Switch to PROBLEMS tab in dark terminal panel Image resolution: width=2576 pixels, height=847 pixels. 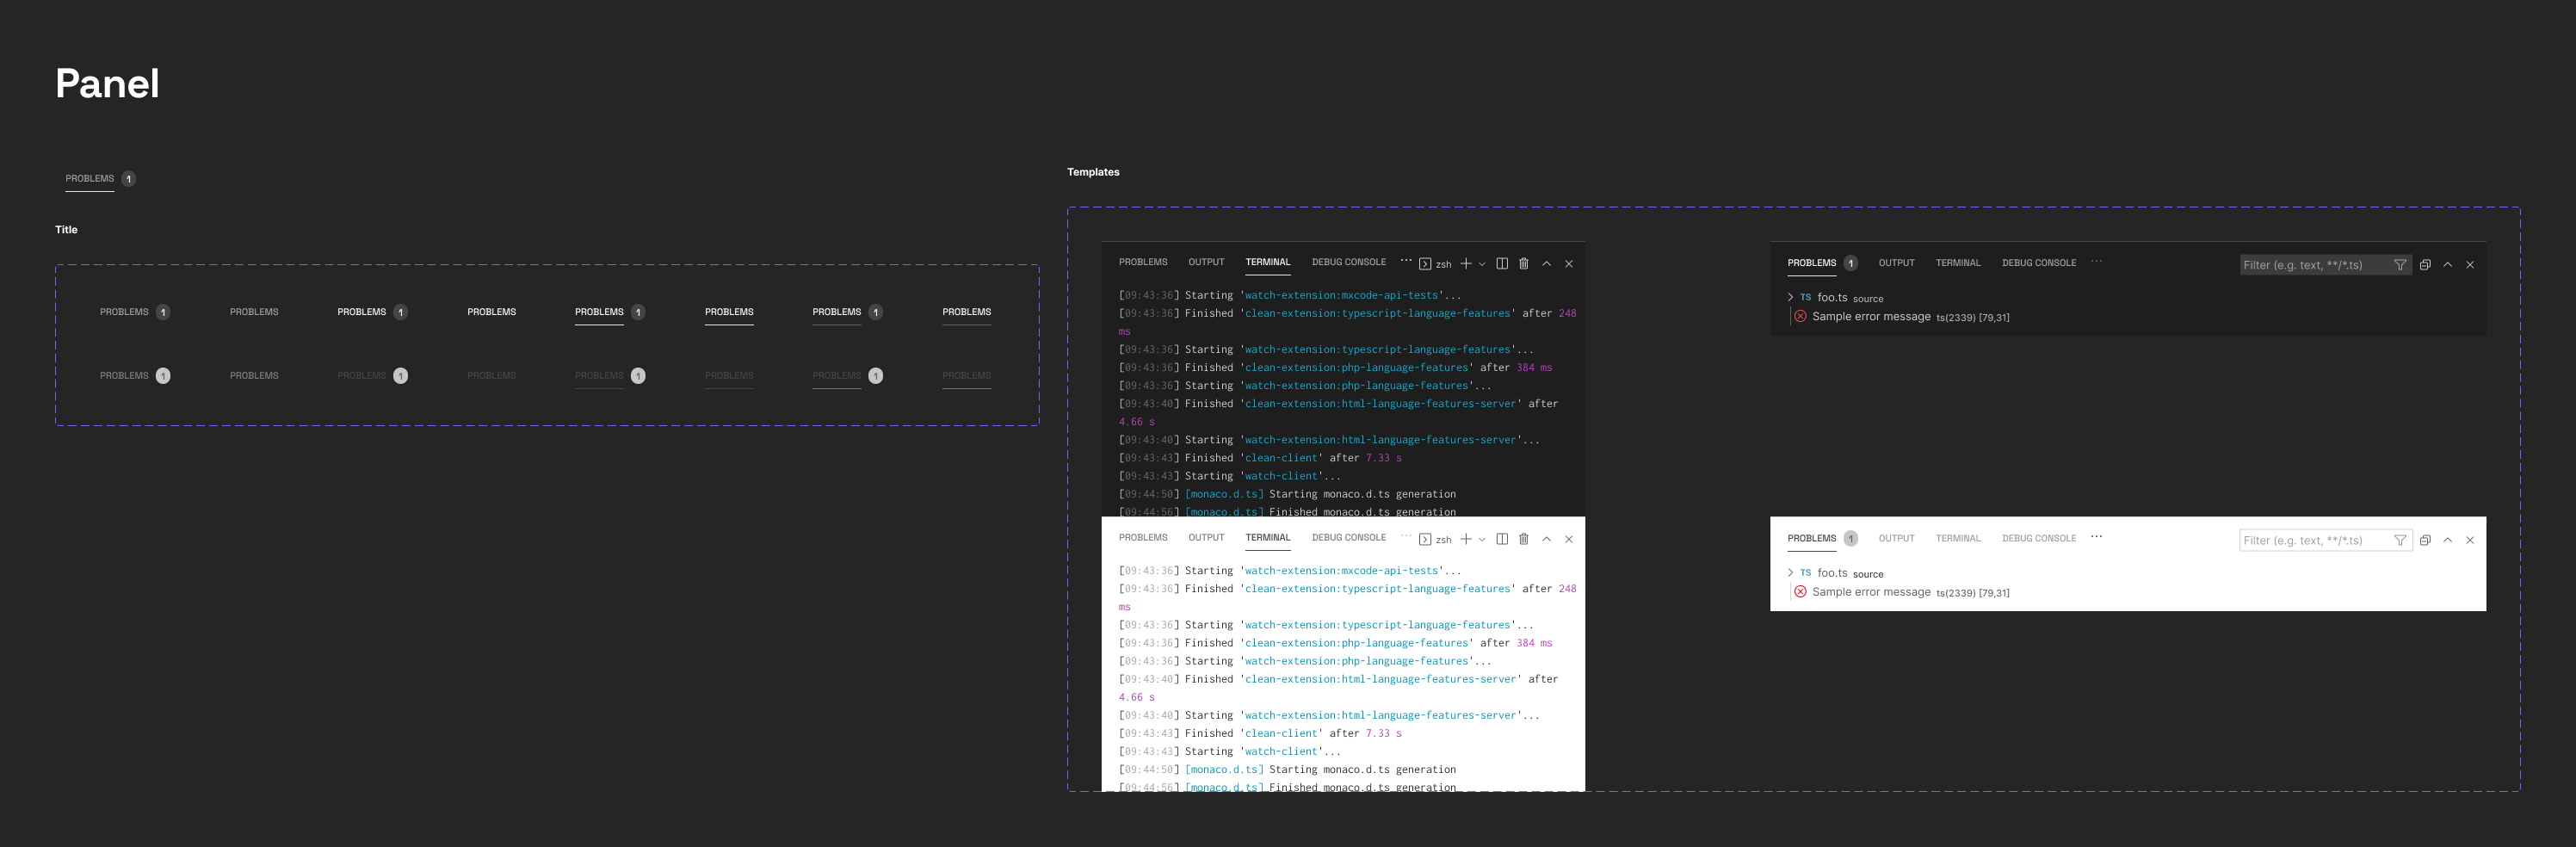pos(1143,262)
